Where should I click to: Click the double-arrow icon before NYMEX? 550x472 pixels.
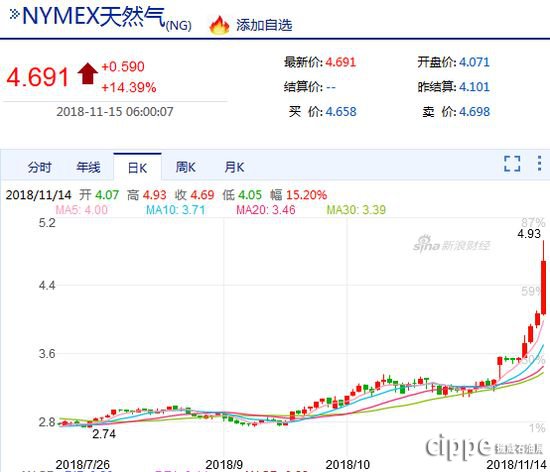click(14, 14)
